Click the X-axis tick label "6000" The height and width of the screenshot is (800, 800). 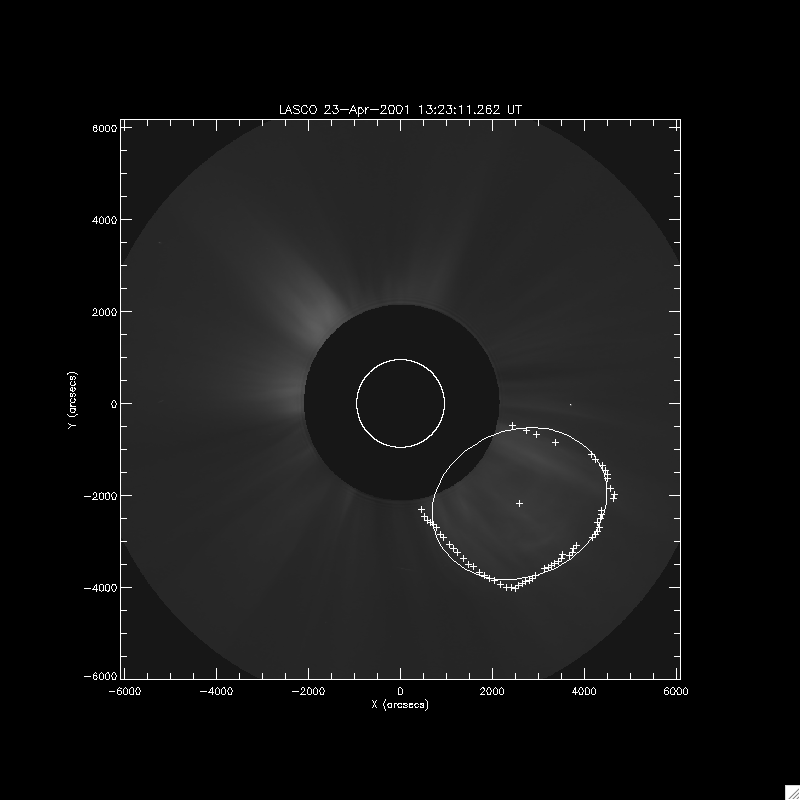[x=677, y=691]
